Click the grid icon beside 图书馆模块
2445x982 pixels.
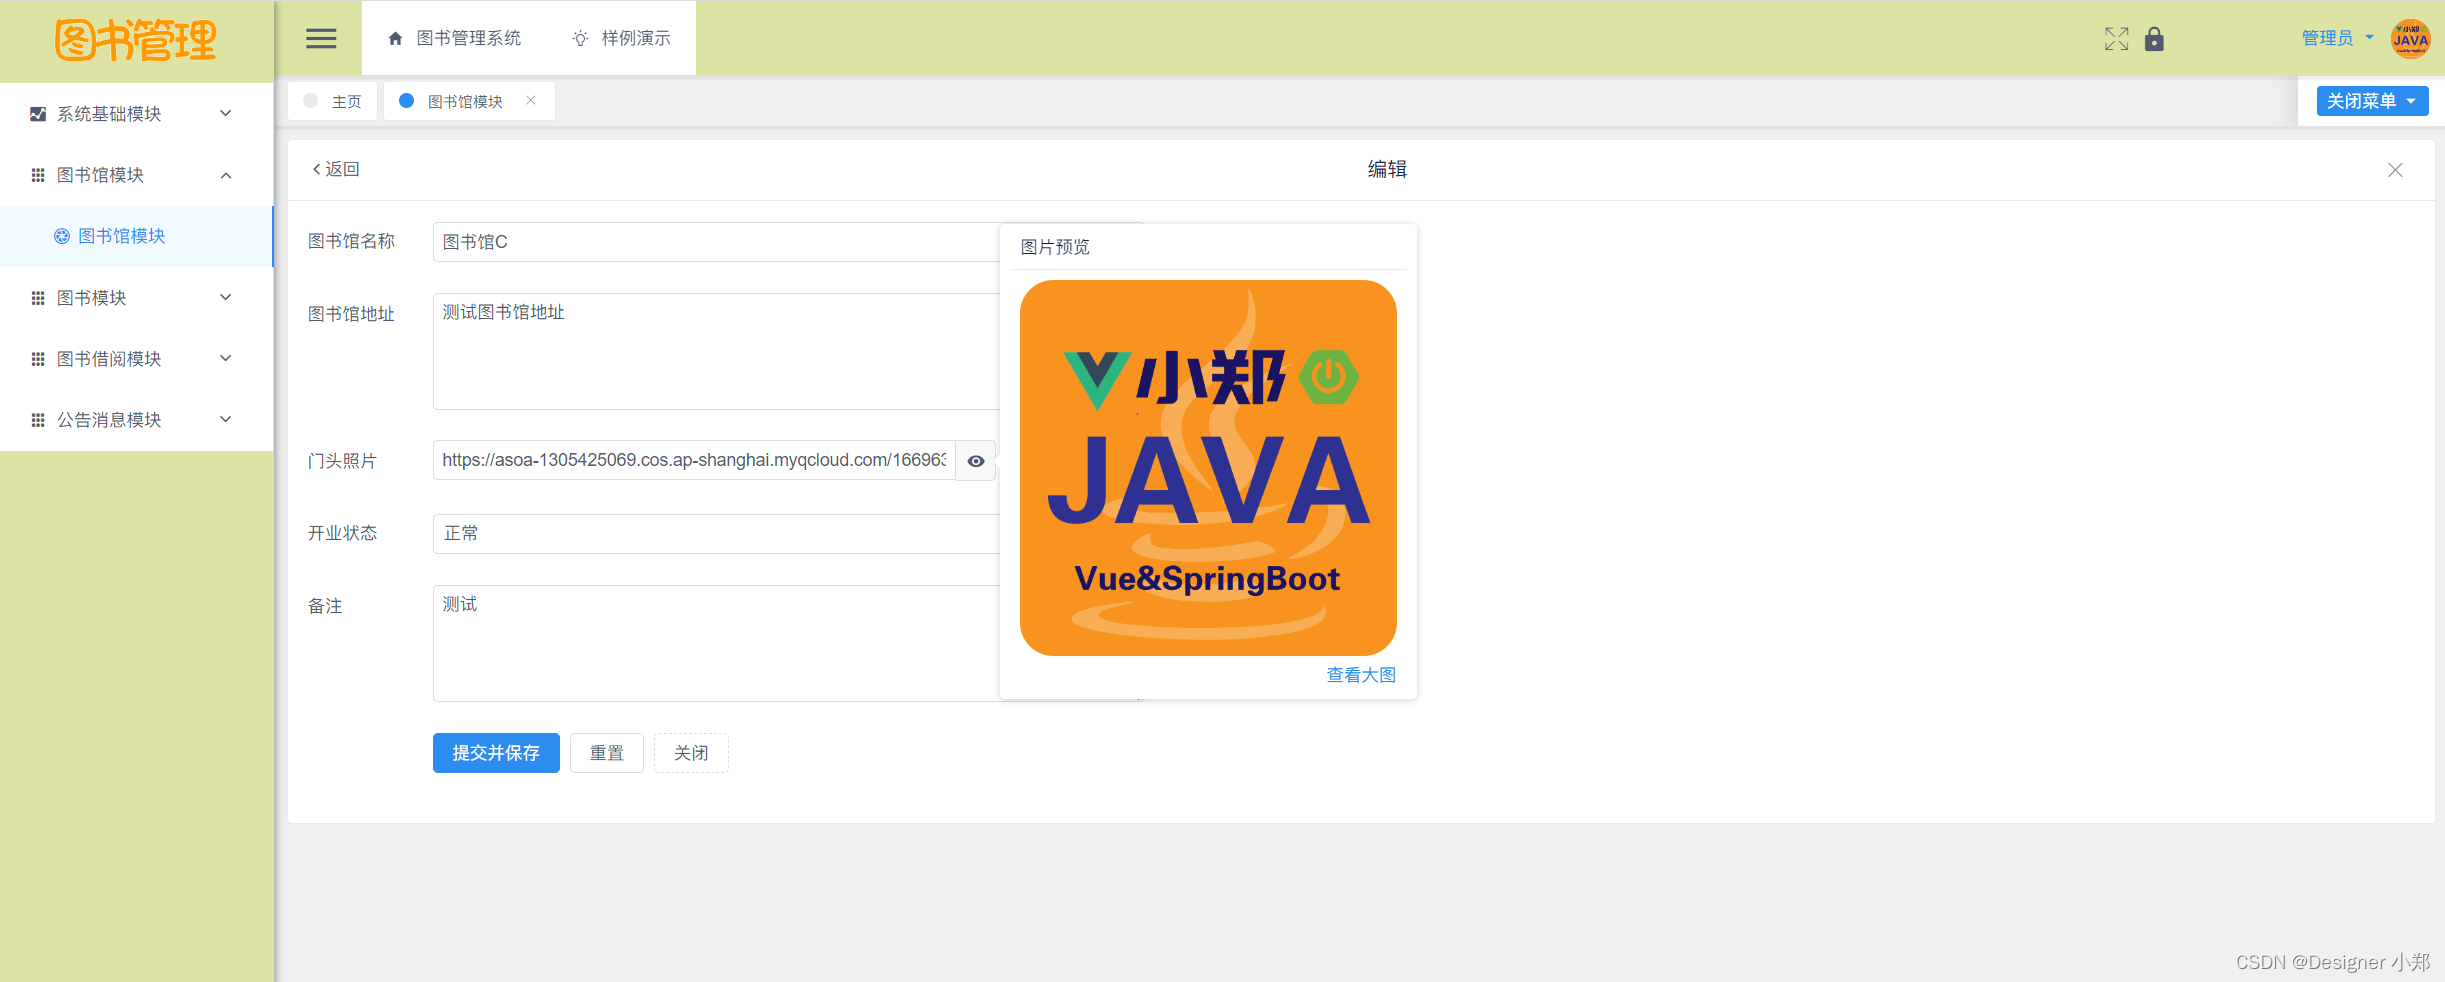(38, 175)
